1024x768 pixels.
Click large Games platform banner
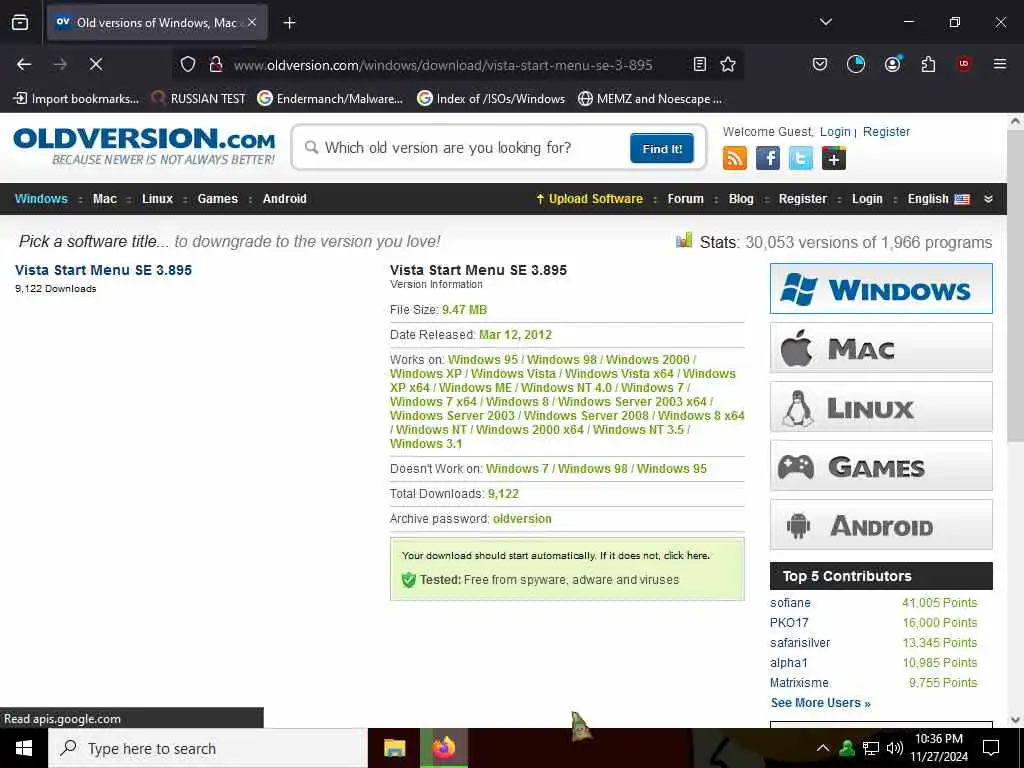(x=881, y=466)
